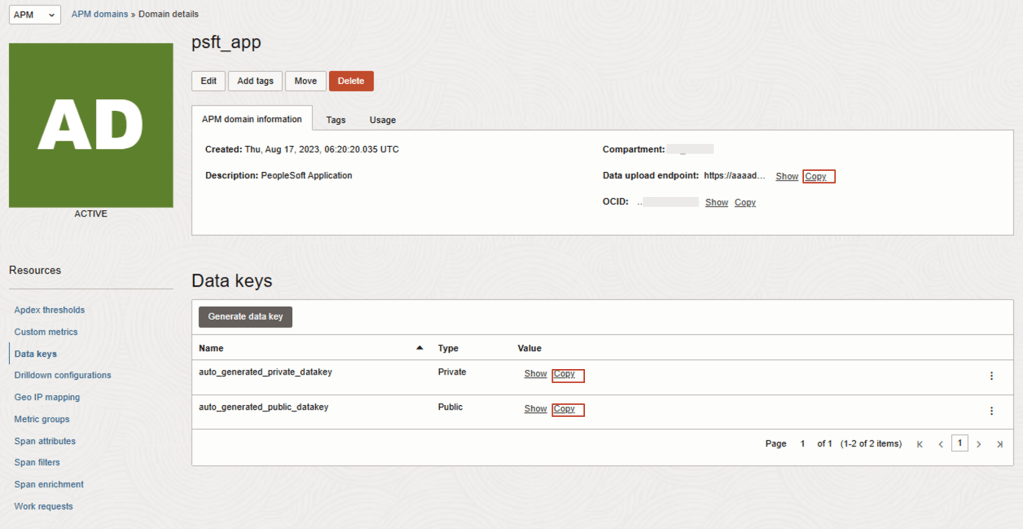The width and height of the screenshot is (1023, 529).
Task: Jump to last page of data keys
Action: click(999, 444)
